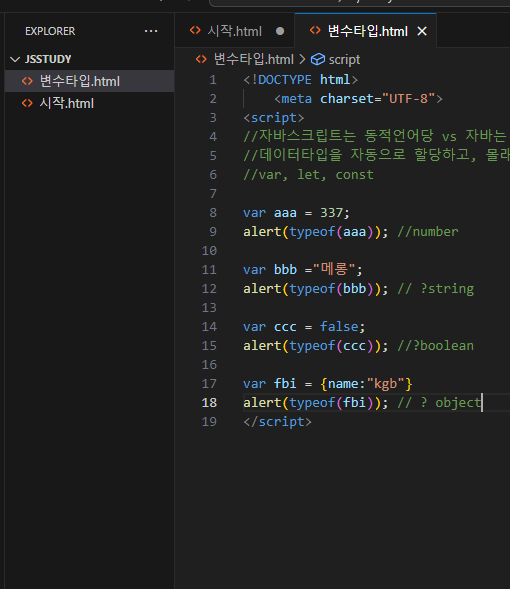Click the 변수타입.html breadcrumb
510x589 pixels.
253,59
